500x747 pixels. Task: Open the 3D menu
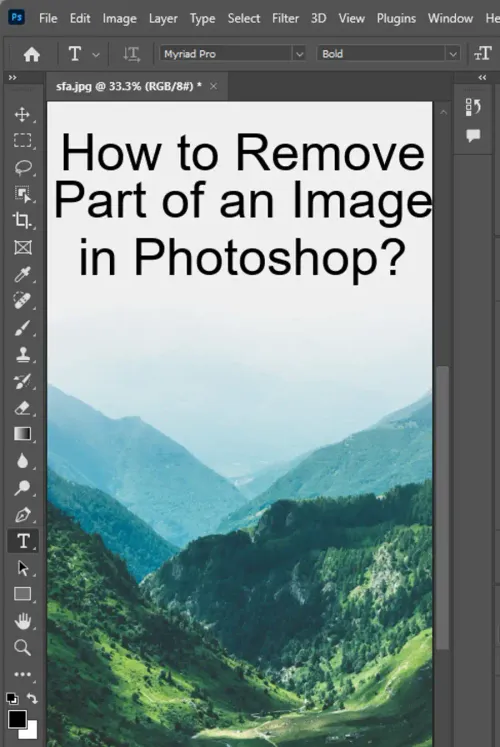[319, 18]
